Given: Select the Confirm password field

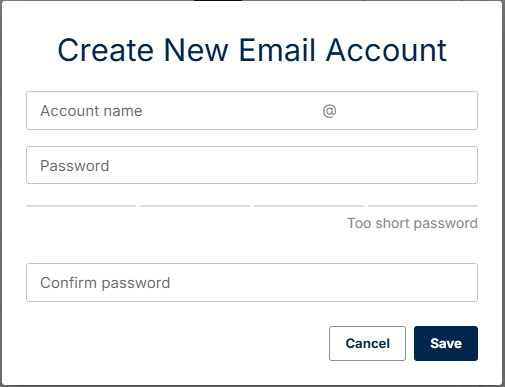Looking at the screenshot, I should click(x=252, y=283).
